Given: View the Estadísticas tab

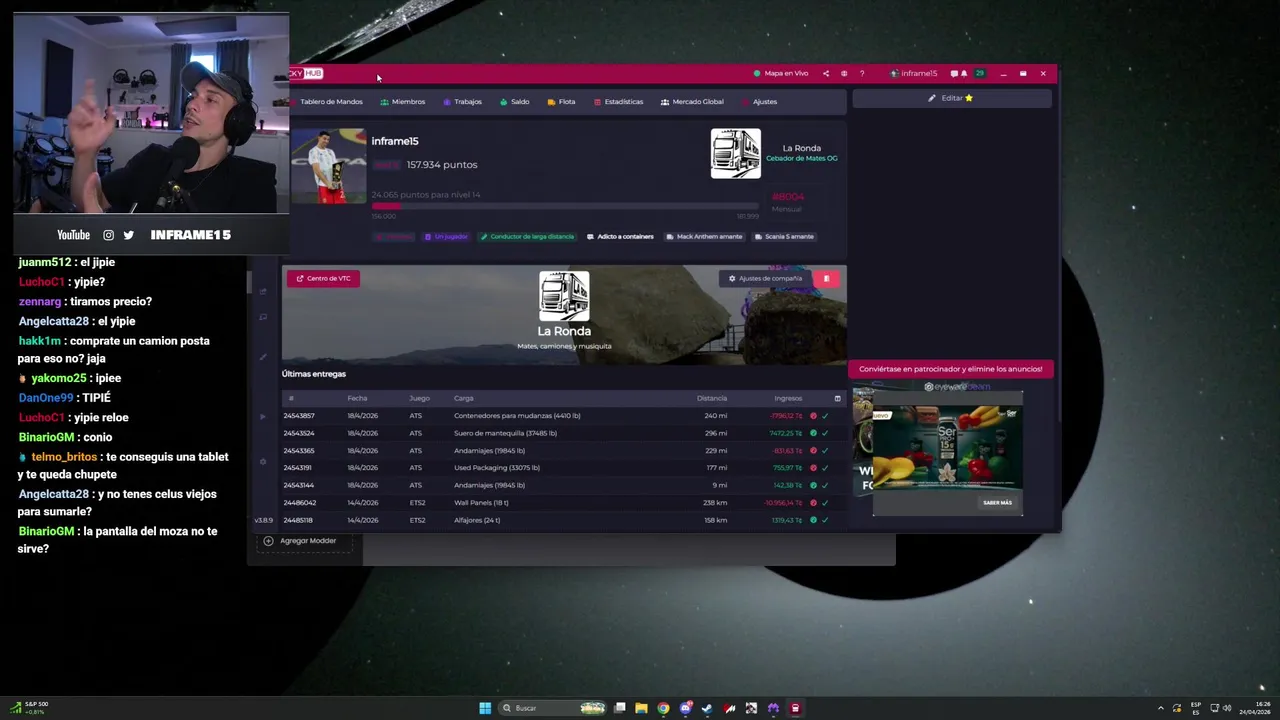Looking at the screenshot, I should pyautogui.click(x=618, y=101).
